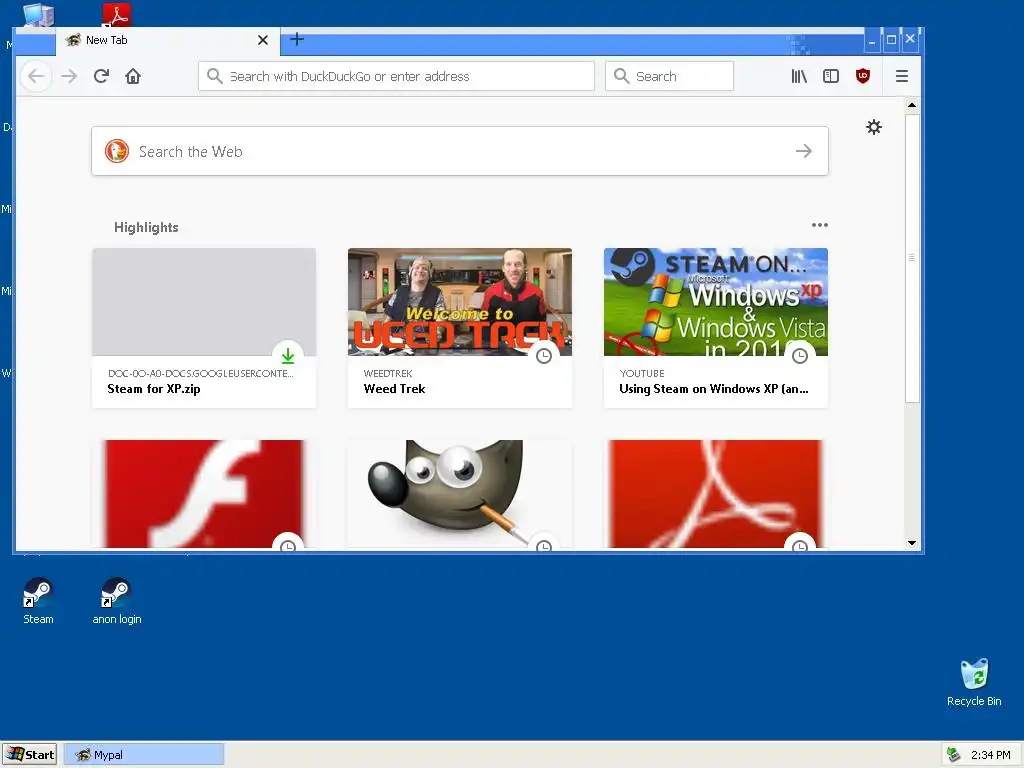This screenshot has width=1024, height=768.
Task: Click the Search the Web field
Action: (460, 152)
